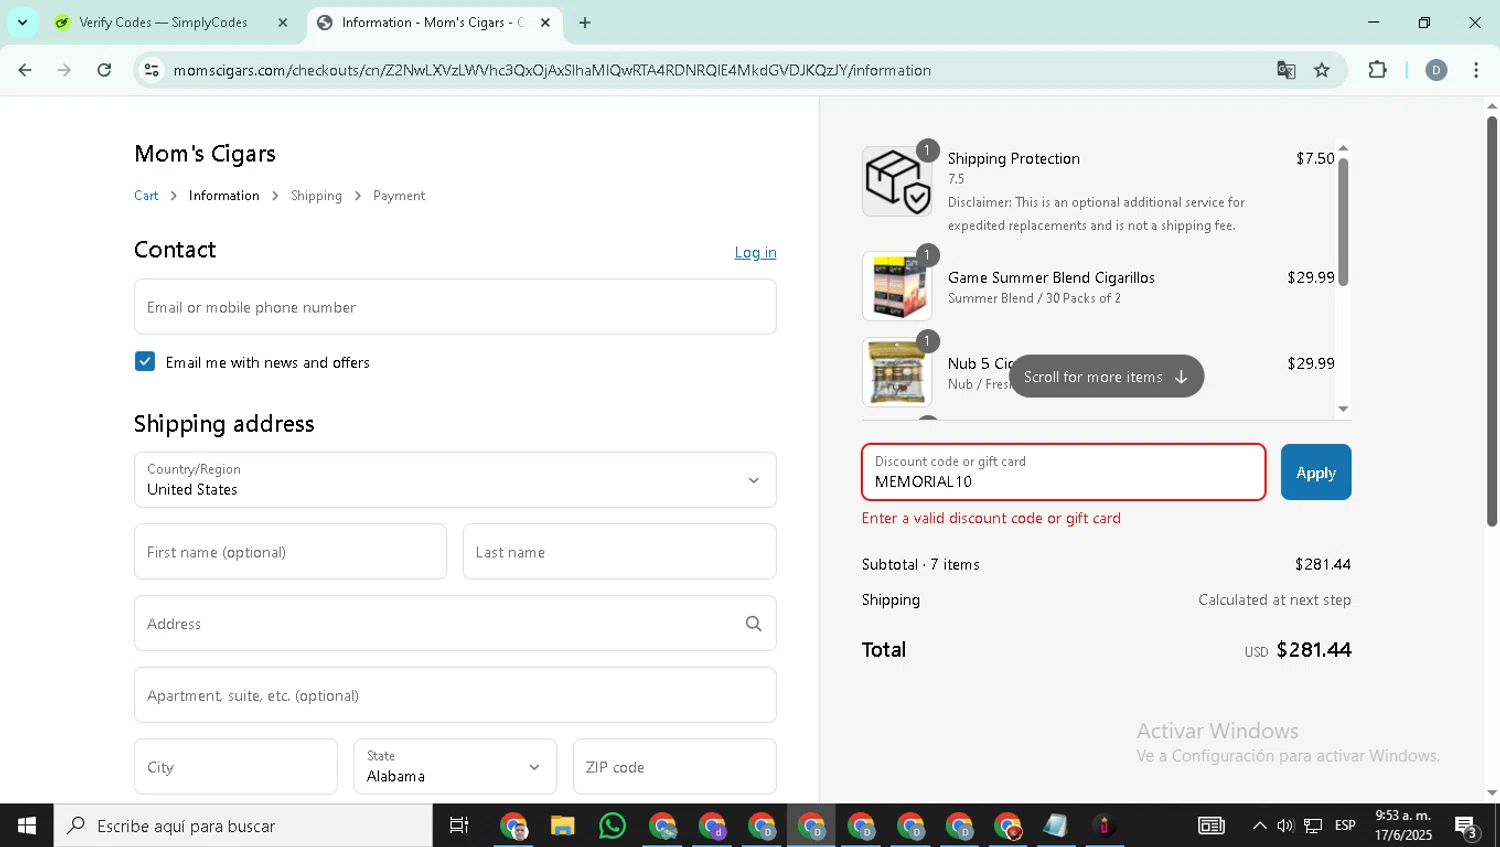Click the Address input field

[x=455, y=624]
